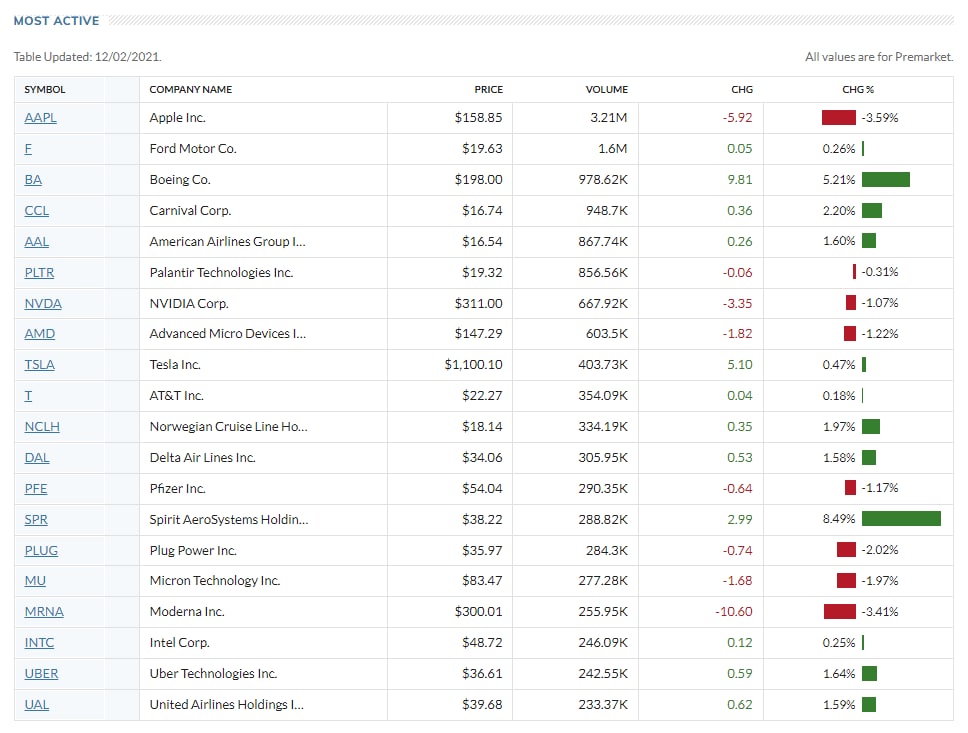This screenshot has width=968, height=733.
Task: Follow the CCL symbol link
Action: (x=36, y=211)
